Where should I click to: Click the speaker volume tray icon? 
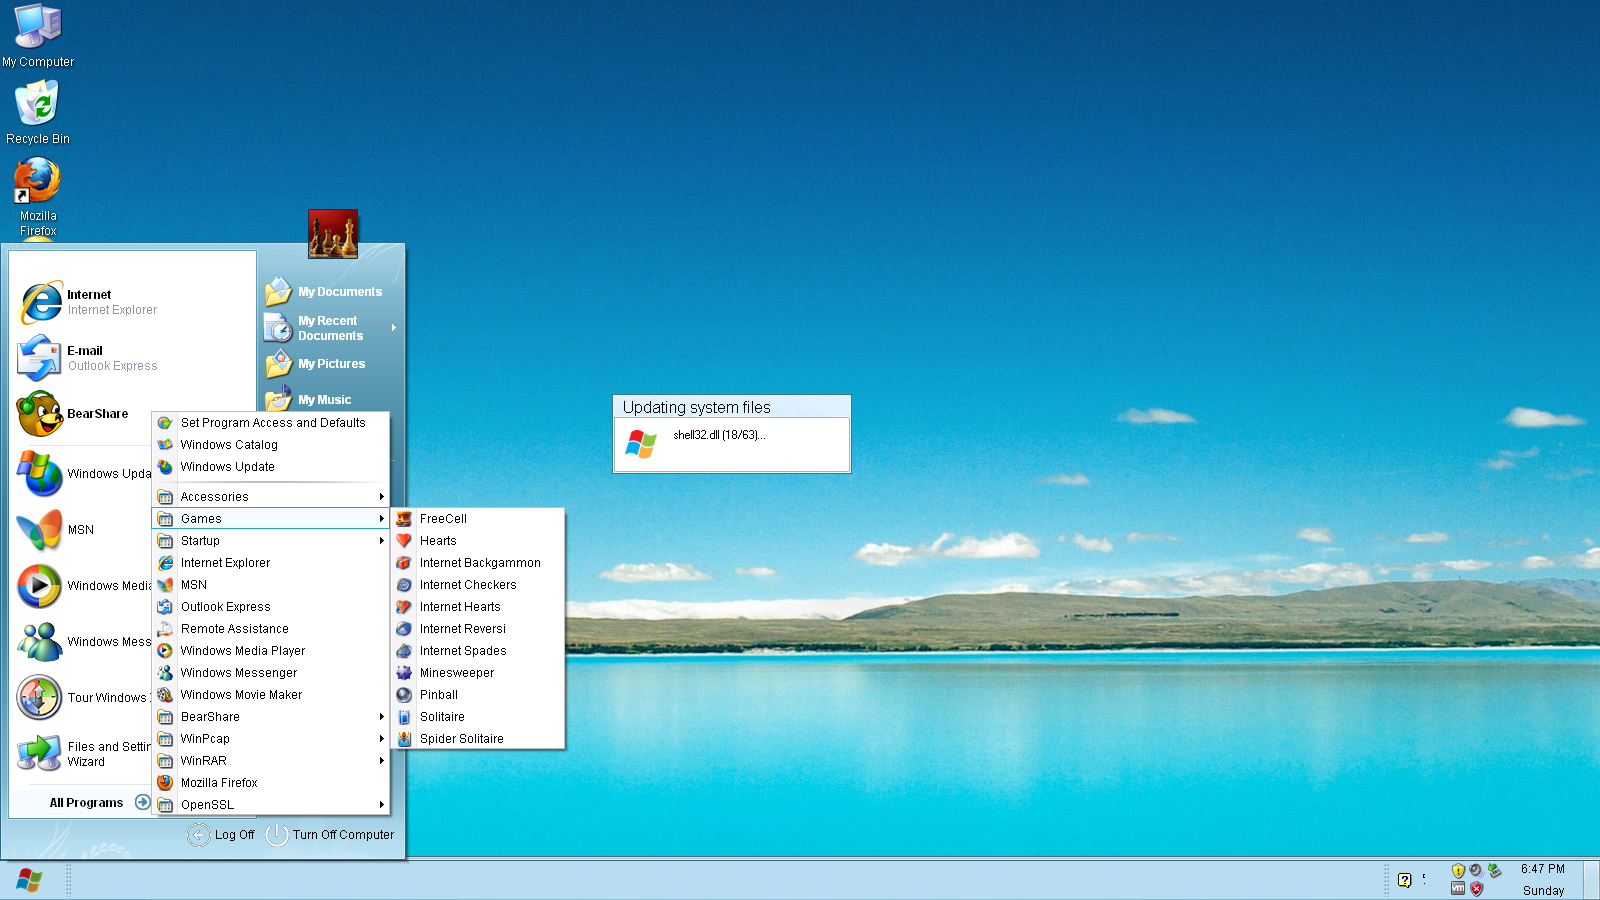1475,870
